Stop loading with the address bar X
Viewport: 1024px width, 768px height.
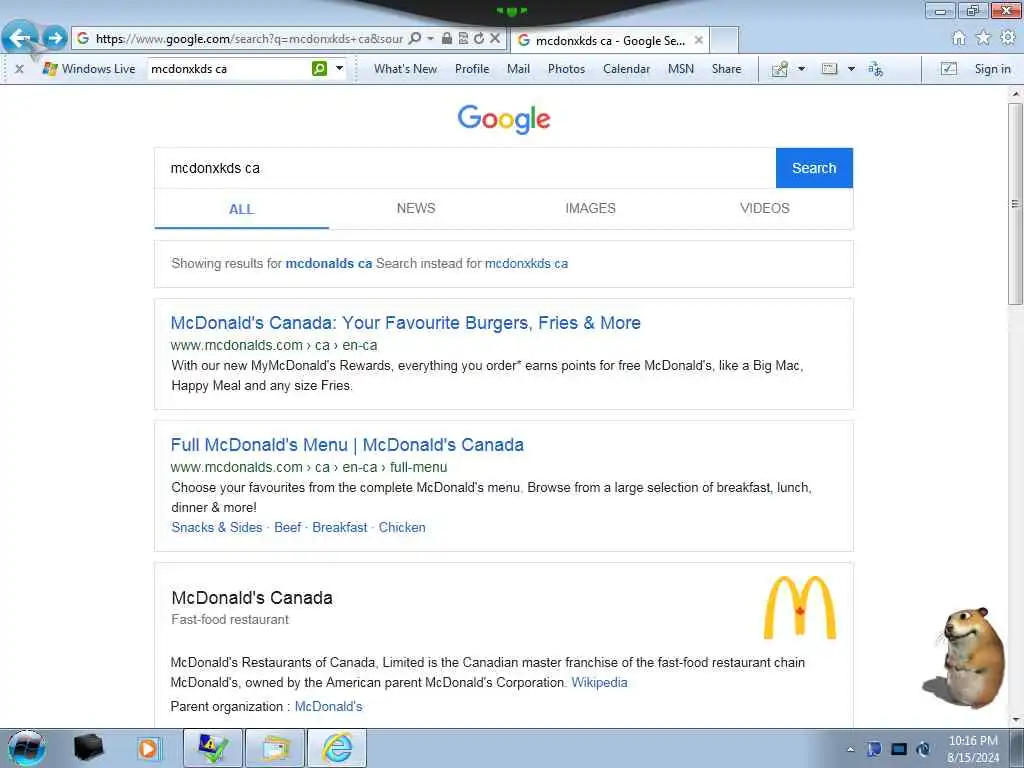495,39
